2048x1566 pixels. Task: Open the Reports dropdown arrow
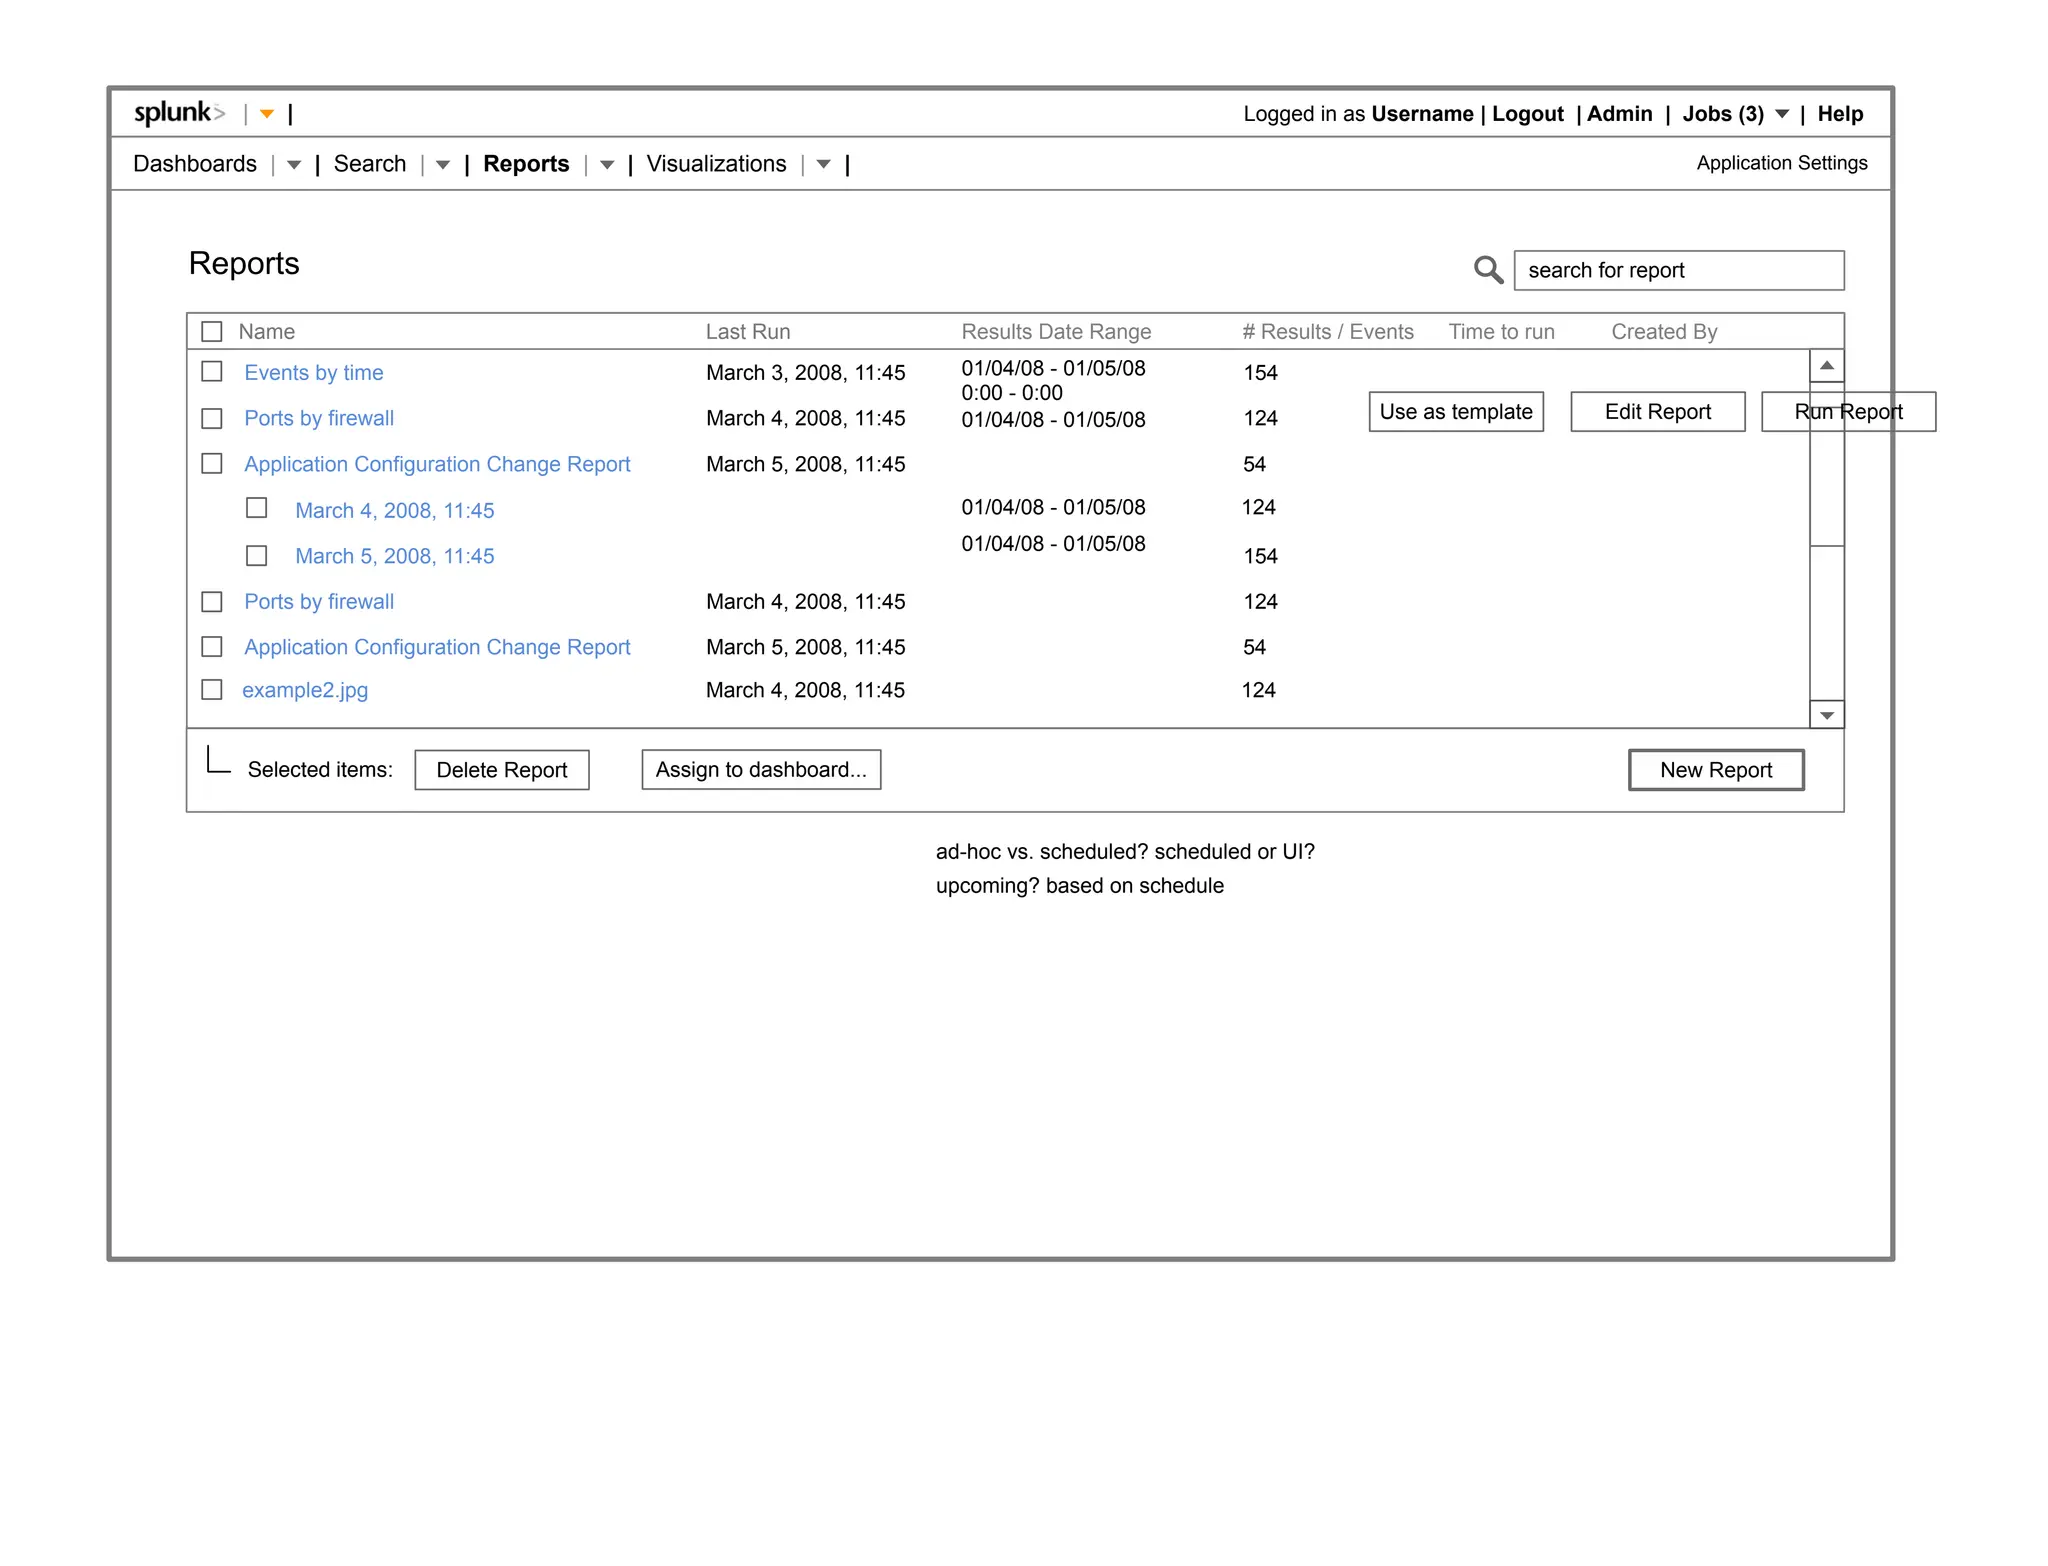point(606,165)
